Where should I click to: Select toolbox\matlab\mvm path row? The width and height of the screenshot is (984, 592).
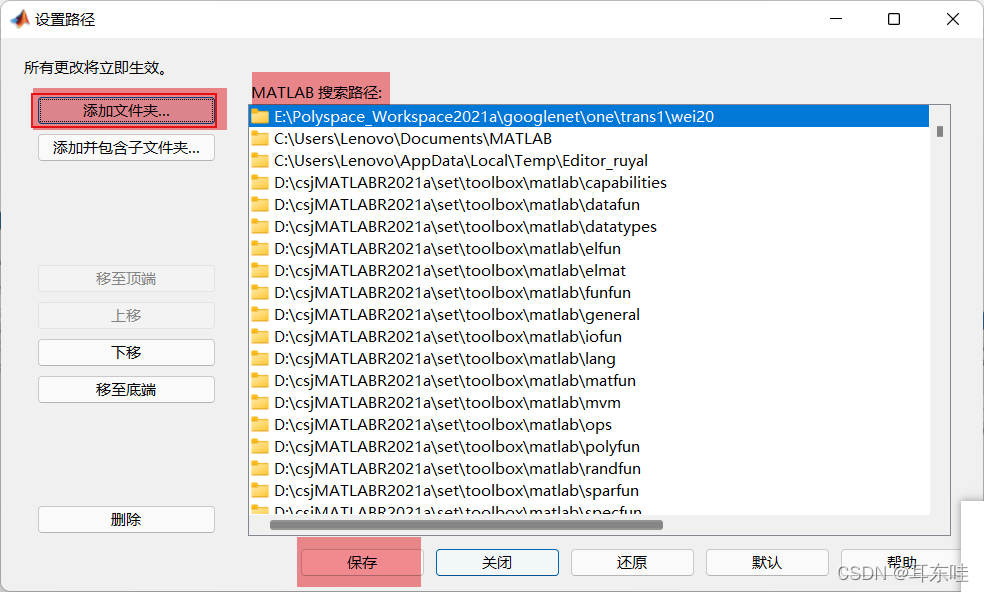pyautogui.click(x=589, y=402)
